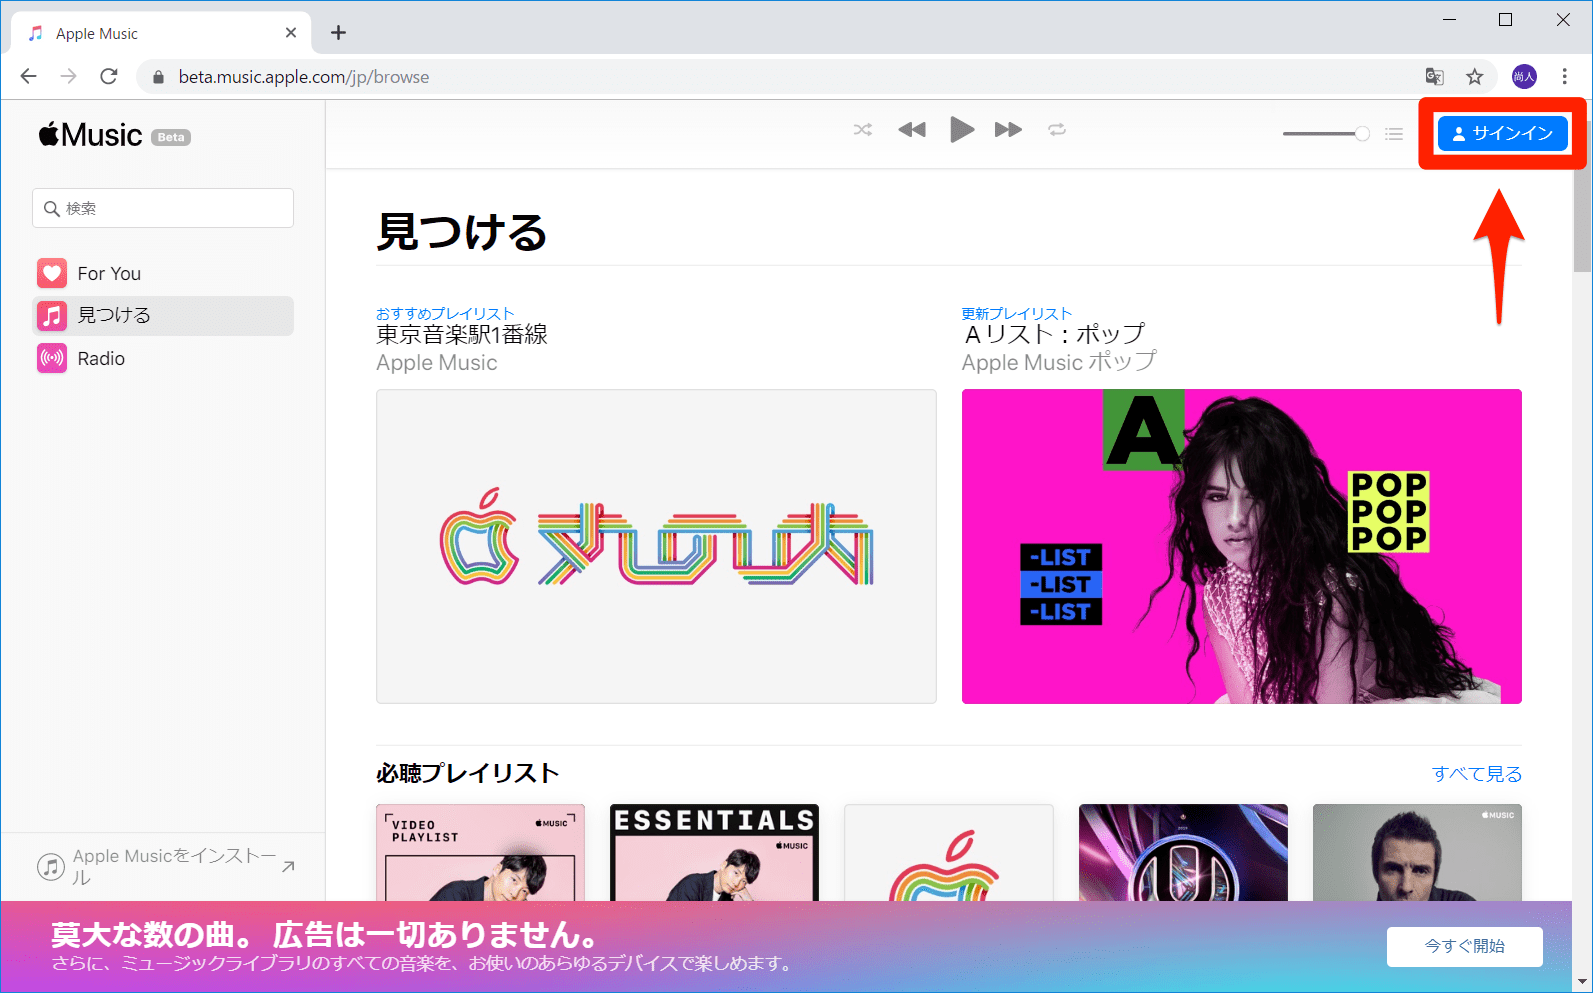This screenshot has height=993, width=1593.
Task: Click the For You heart icon
Action: point(52,273)
